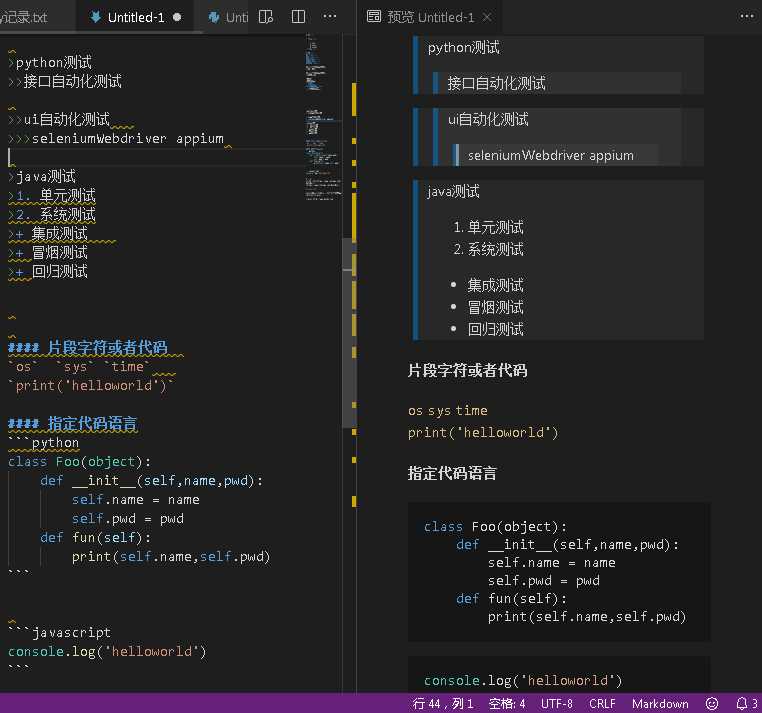762x713 pixels.
Task: Change end of line sequence CRLF
Action: click(x=602, y=703)
